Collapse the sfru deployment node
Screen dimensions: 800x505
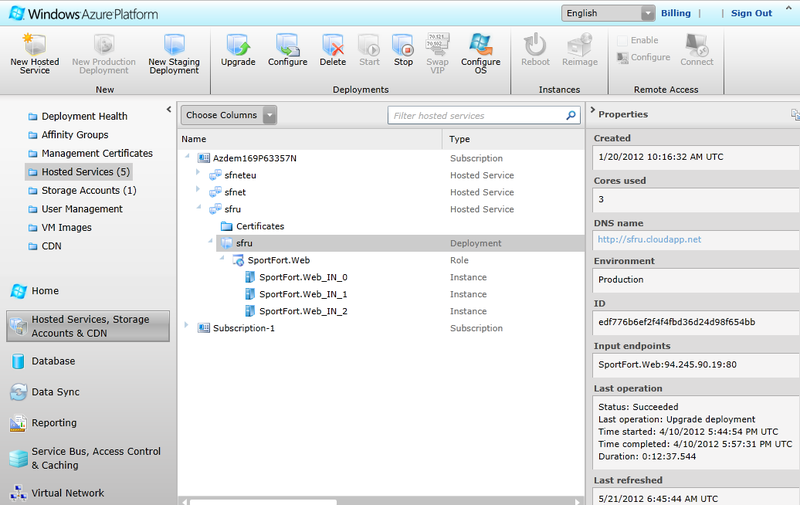click(x=210, y=241)
